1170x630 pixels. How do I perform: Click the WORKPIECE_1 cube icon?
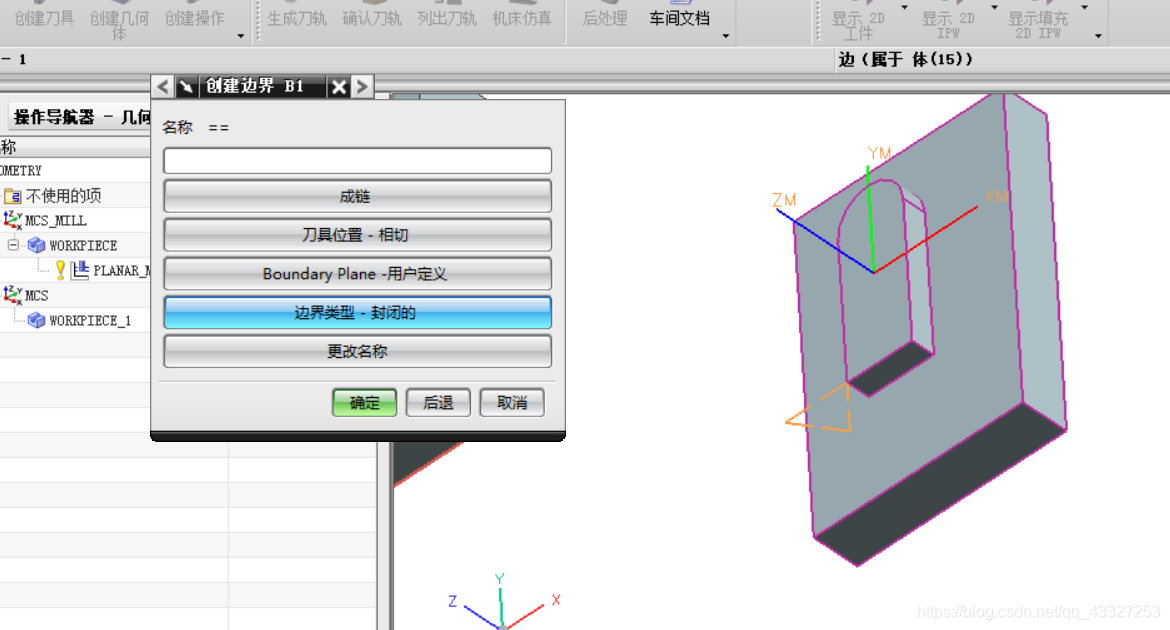click(x=36, y=321)
